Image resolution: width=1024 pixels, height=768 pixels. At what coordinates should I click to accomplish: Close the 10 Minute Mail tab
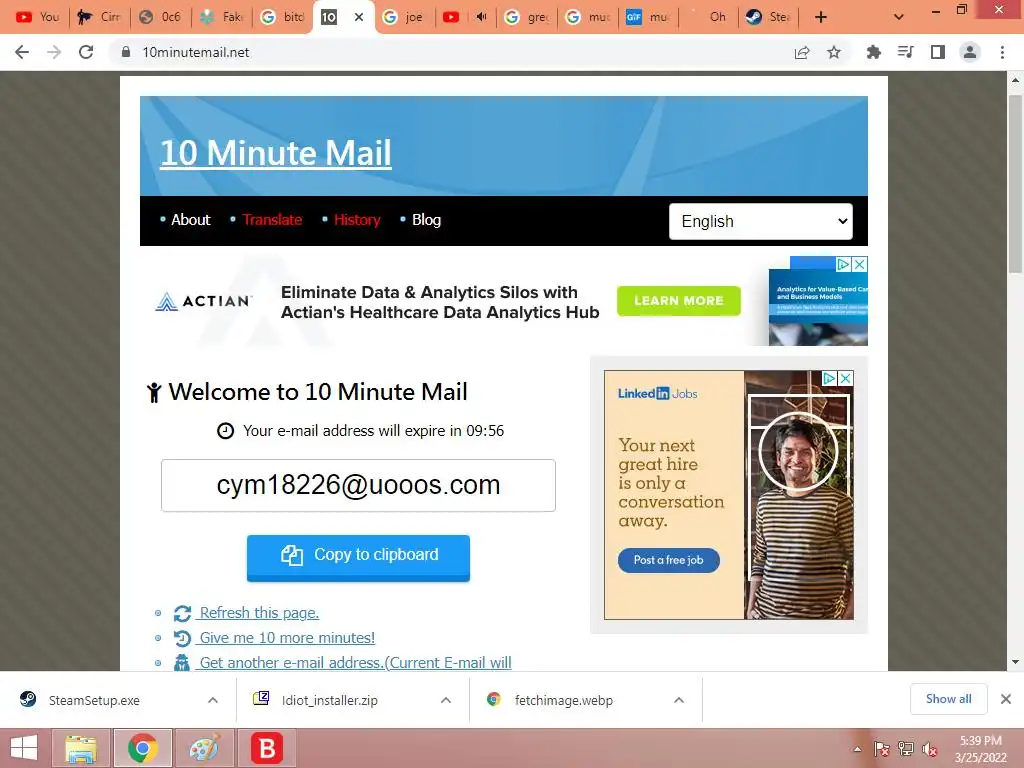pos(359,17)
